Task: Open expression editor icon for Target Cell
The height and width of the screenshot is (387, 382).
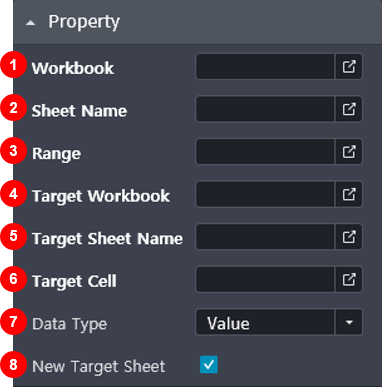Action: pyautogui.click(x=349, y=280)
